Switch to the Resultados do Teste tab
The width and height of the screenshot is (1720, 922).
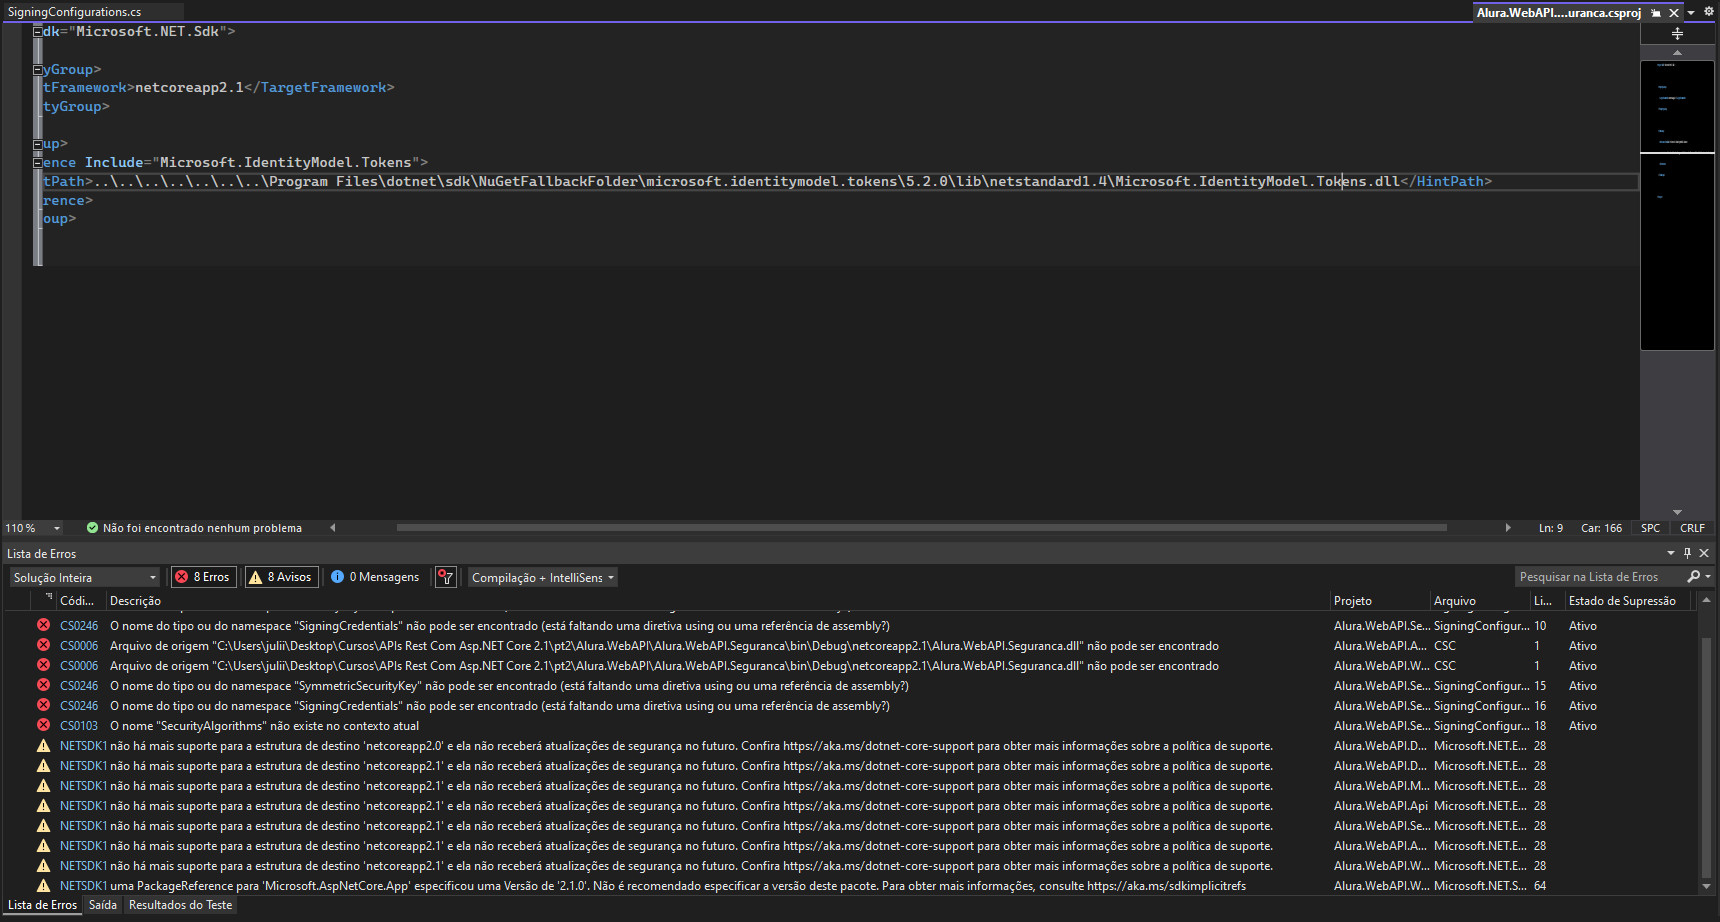[x=181, y=905]
